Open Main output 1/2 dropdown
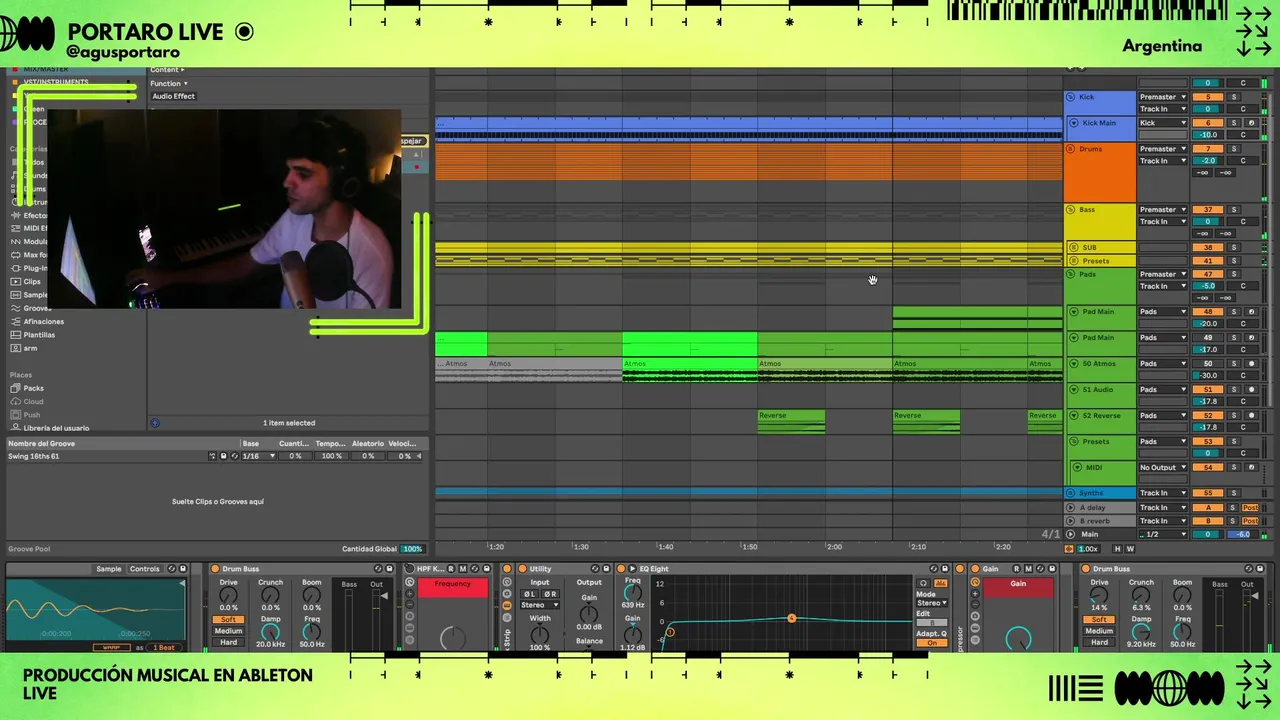Screen dimensions: 1280x720 pos(1163,534)
